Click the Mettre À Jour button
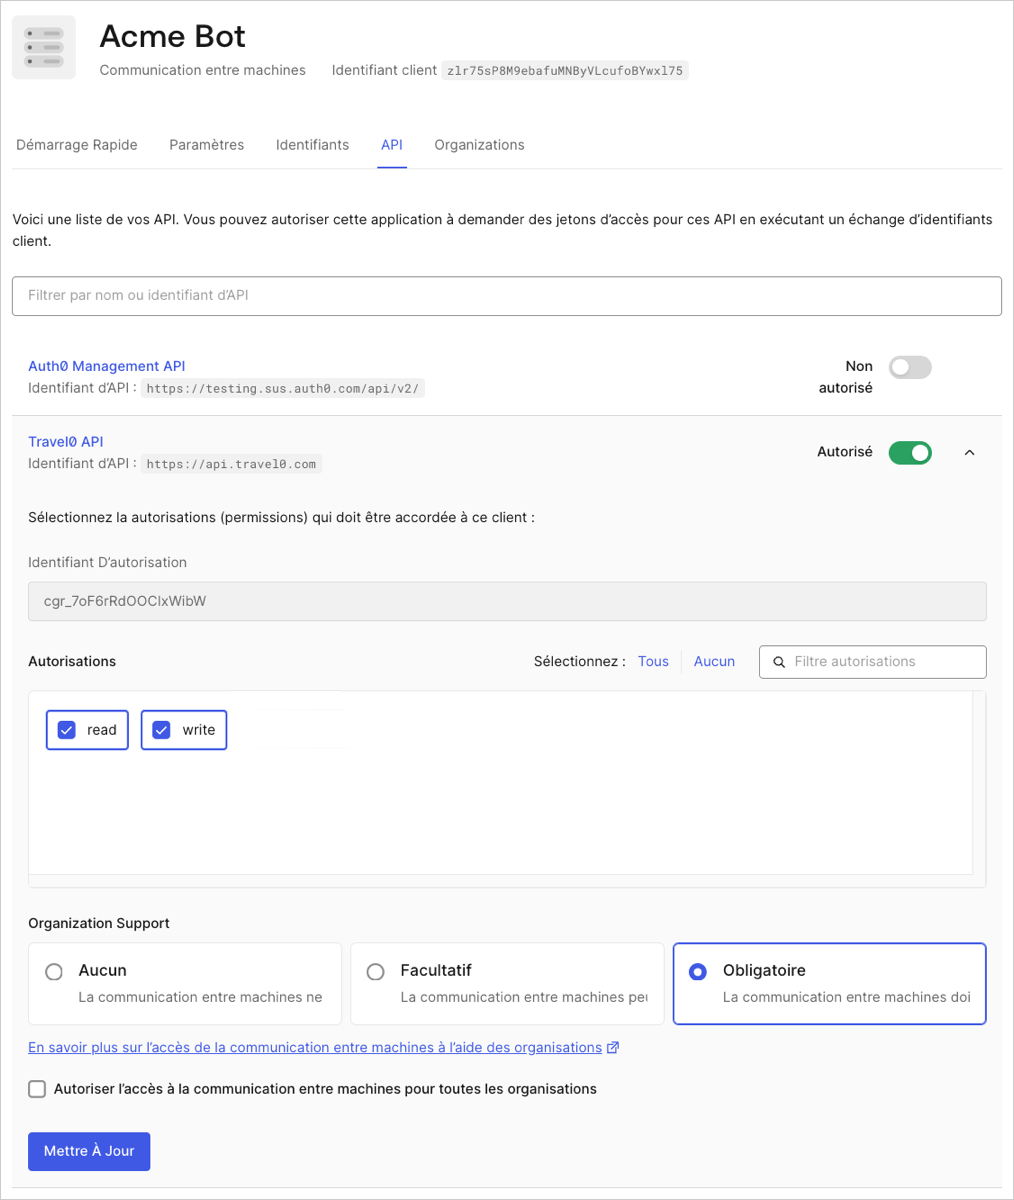The height and width of the screenshot is (1200, 1014). point(89,1151)
